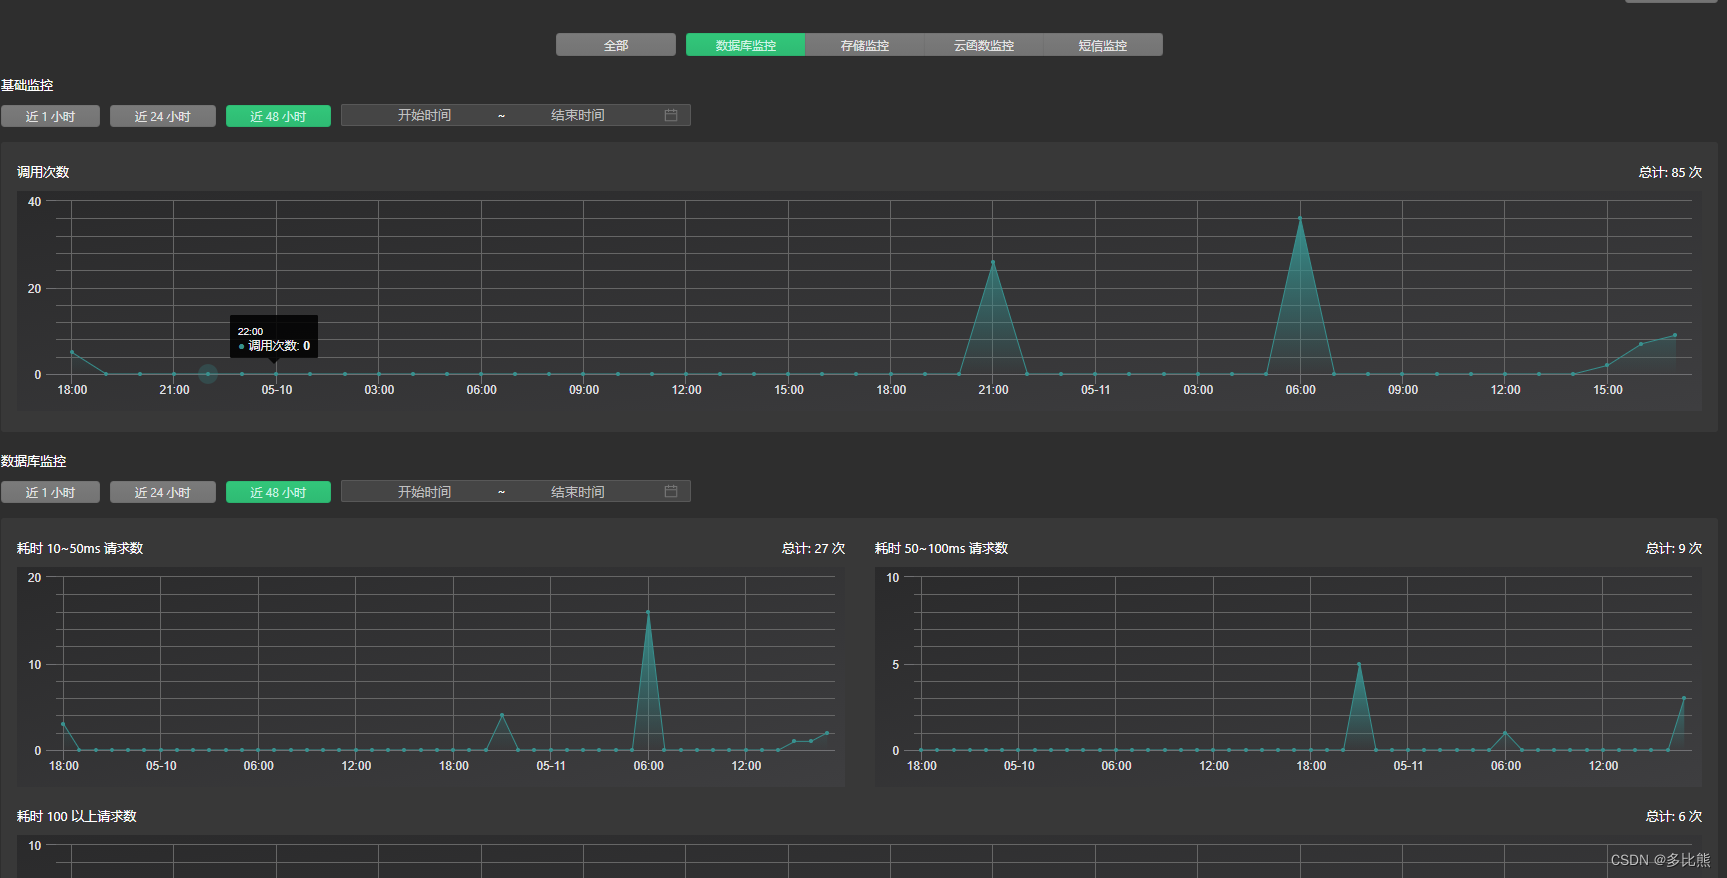Click the 05-11 date label on 调用次数 axis

tap(1095, 390)
